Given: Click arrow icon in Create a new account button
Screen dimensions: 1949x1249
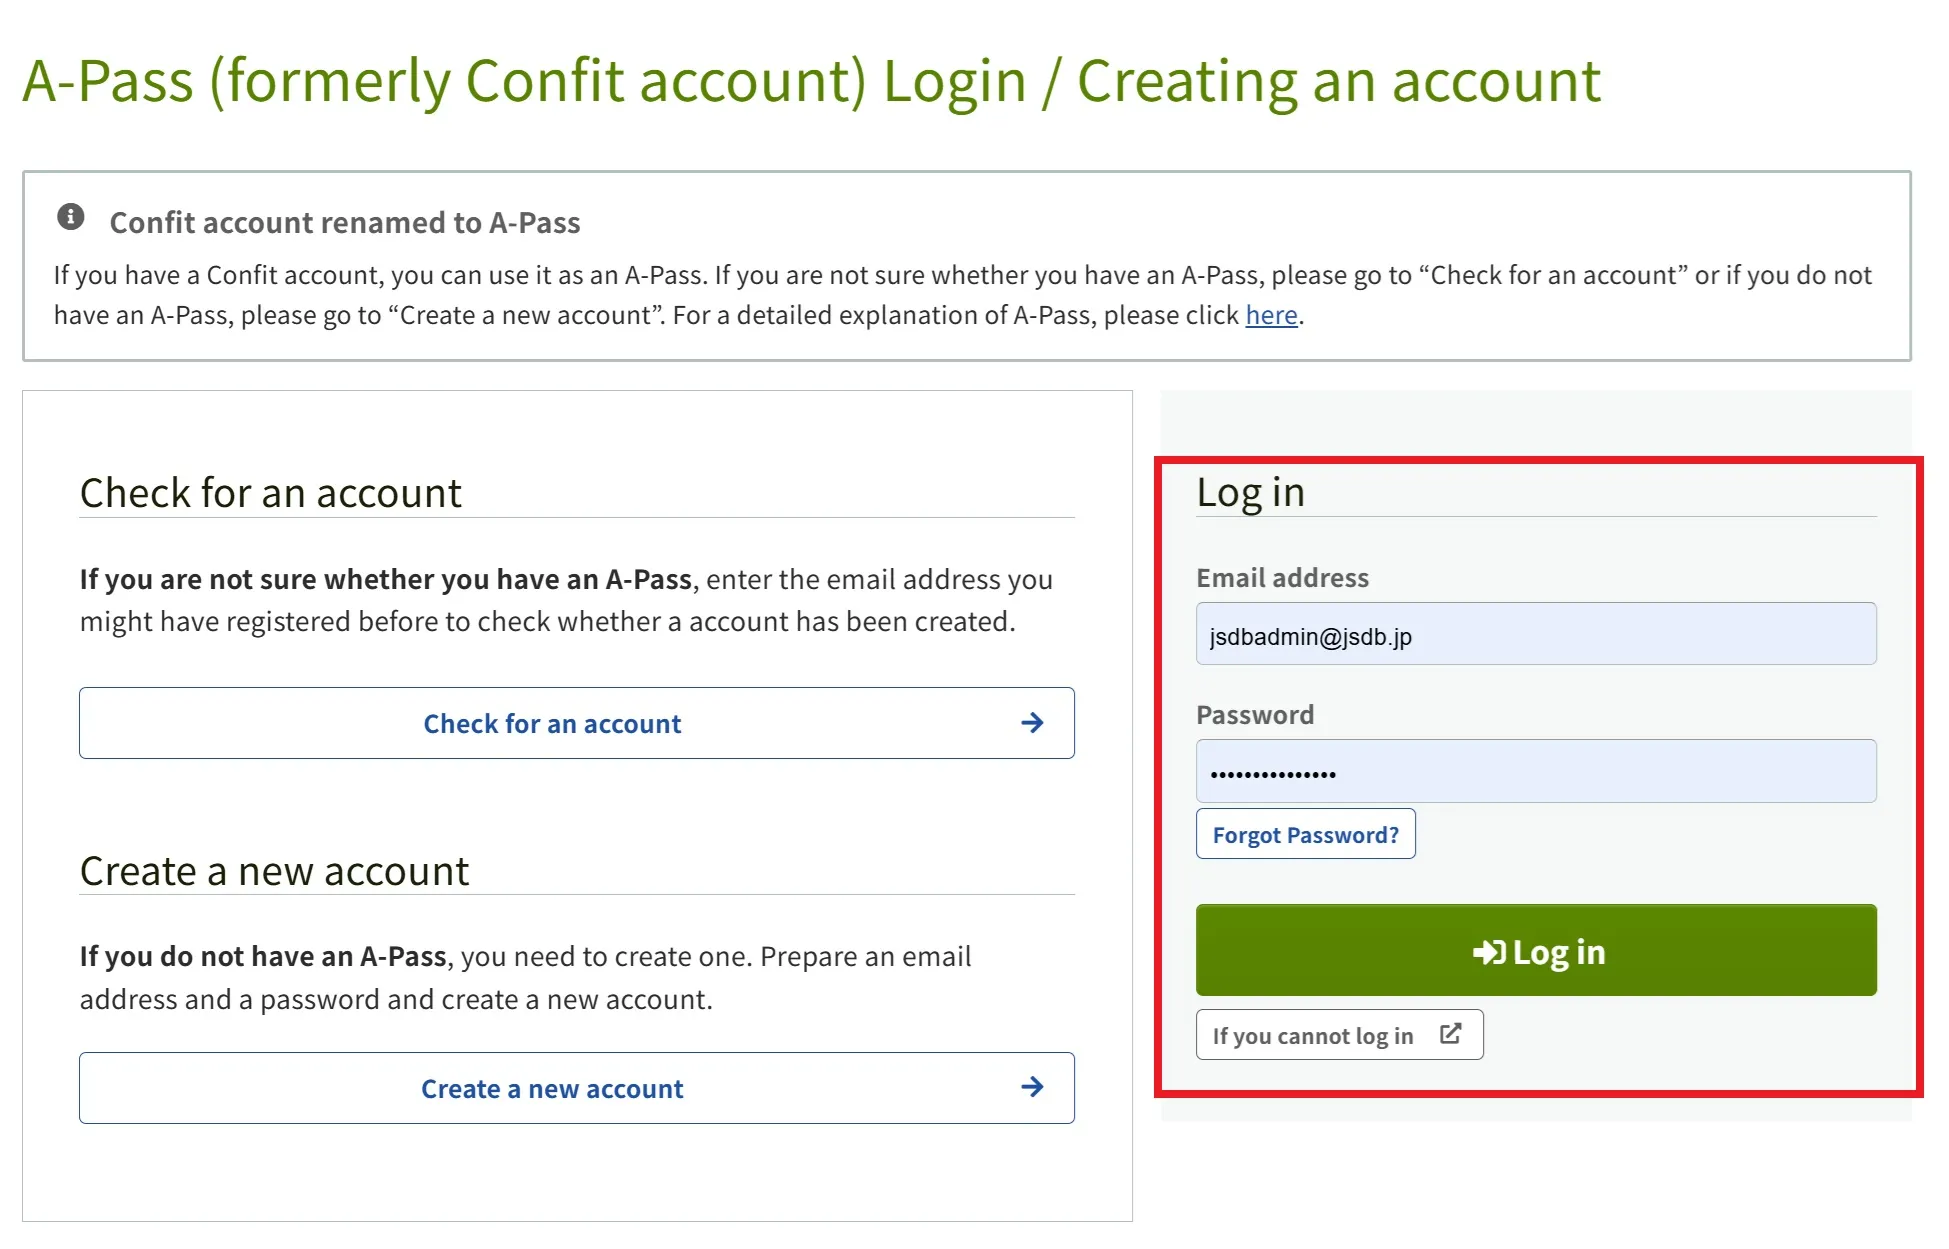Looking at the screenshot, I should pos(1032,1087).
